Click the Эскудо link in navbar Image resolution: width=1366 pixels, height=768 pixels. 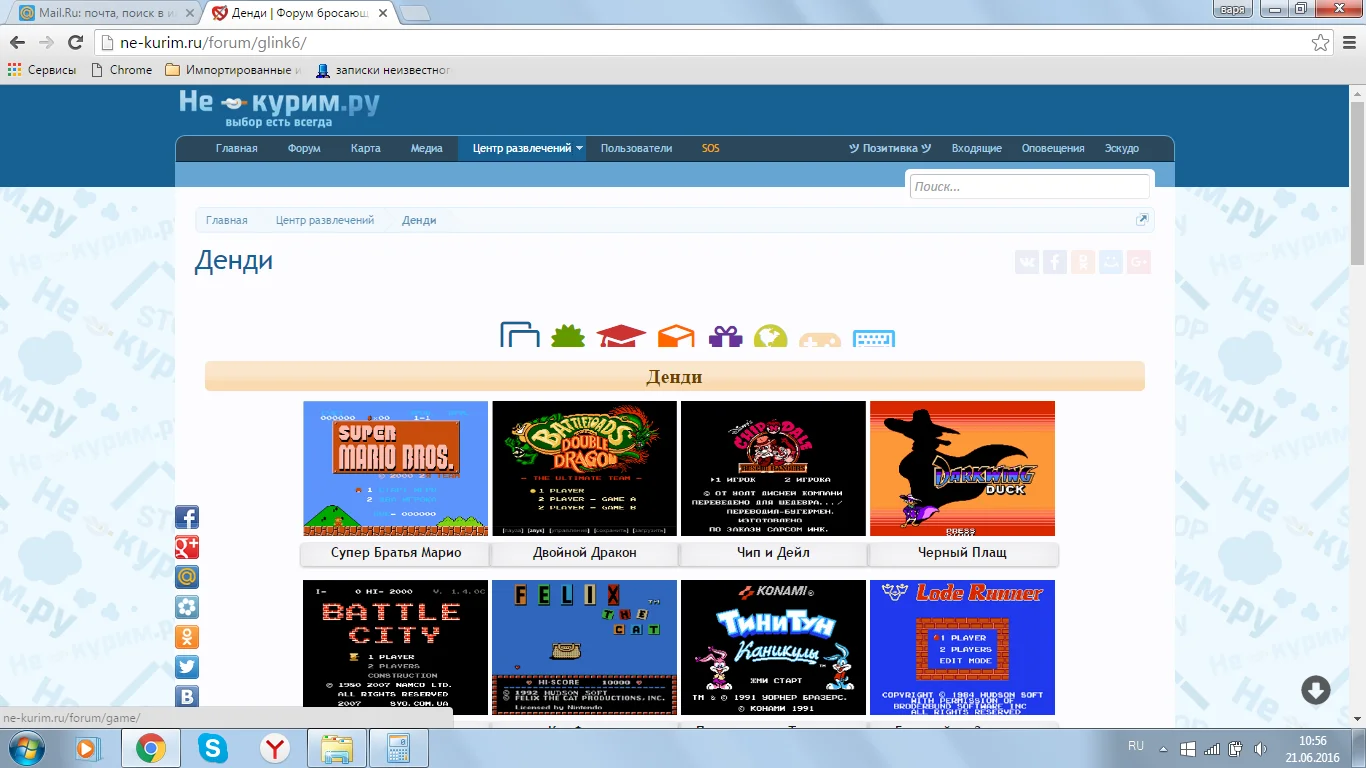[x=1121, y=148]
